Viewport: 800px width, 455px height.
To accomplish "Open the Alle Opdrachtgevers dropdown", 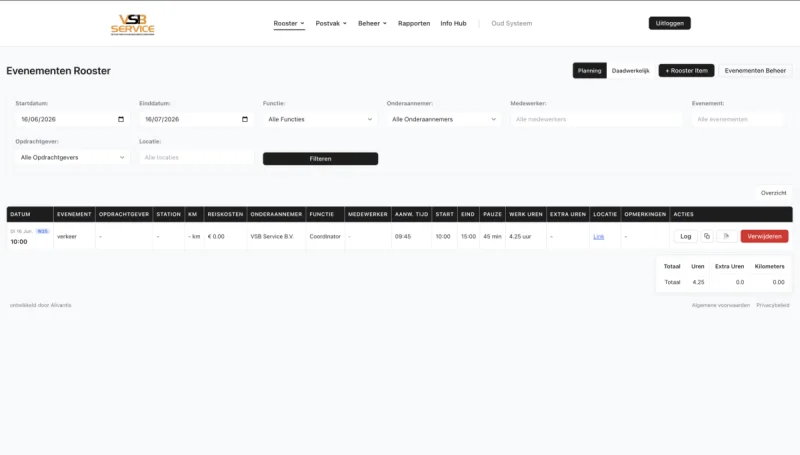I will pyautogui.click(x=72, y=158).
